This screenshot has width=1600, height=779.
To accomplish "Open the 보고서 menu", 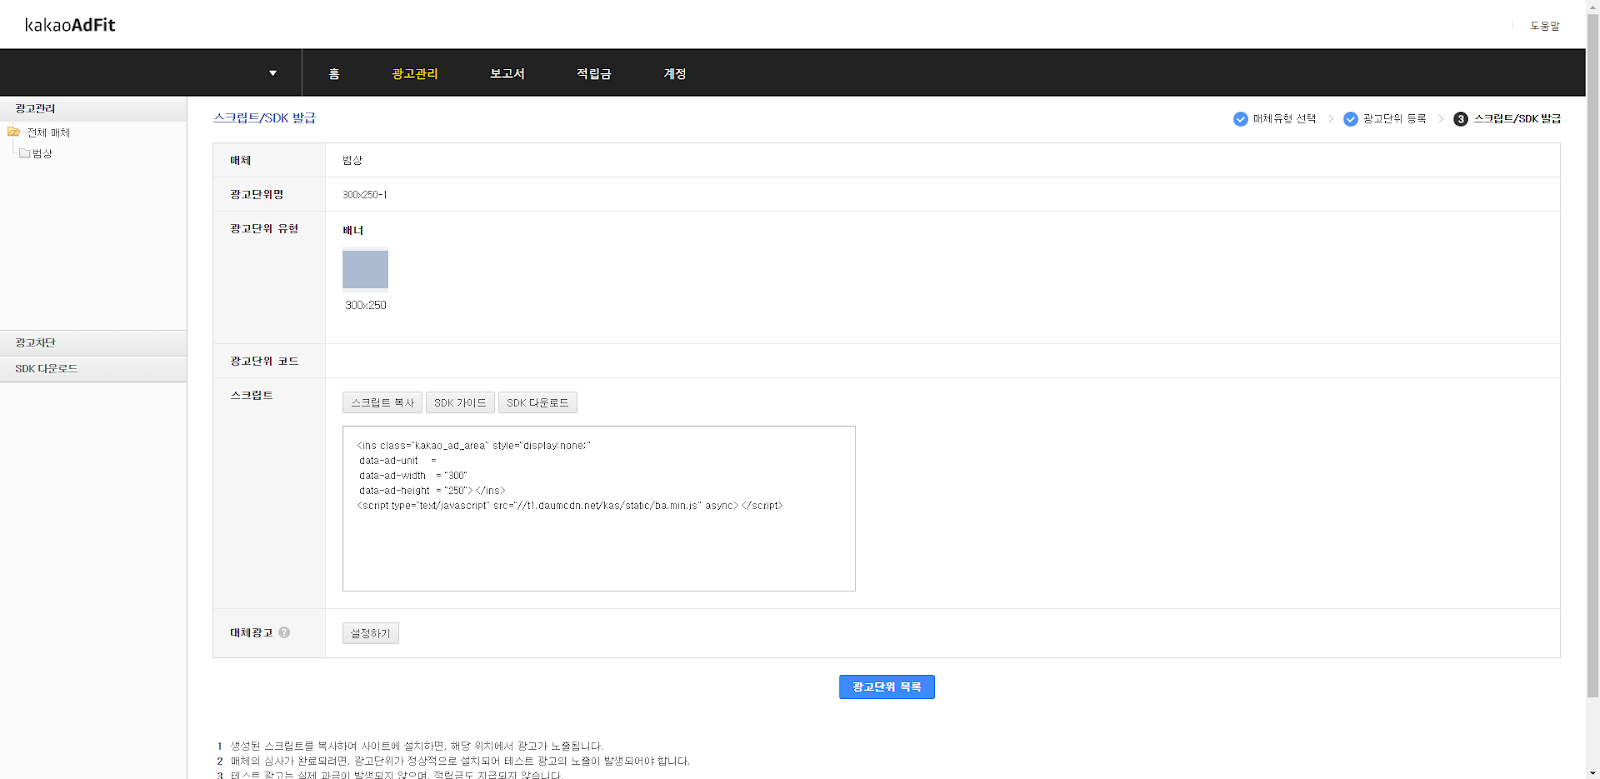I will 507,74.
